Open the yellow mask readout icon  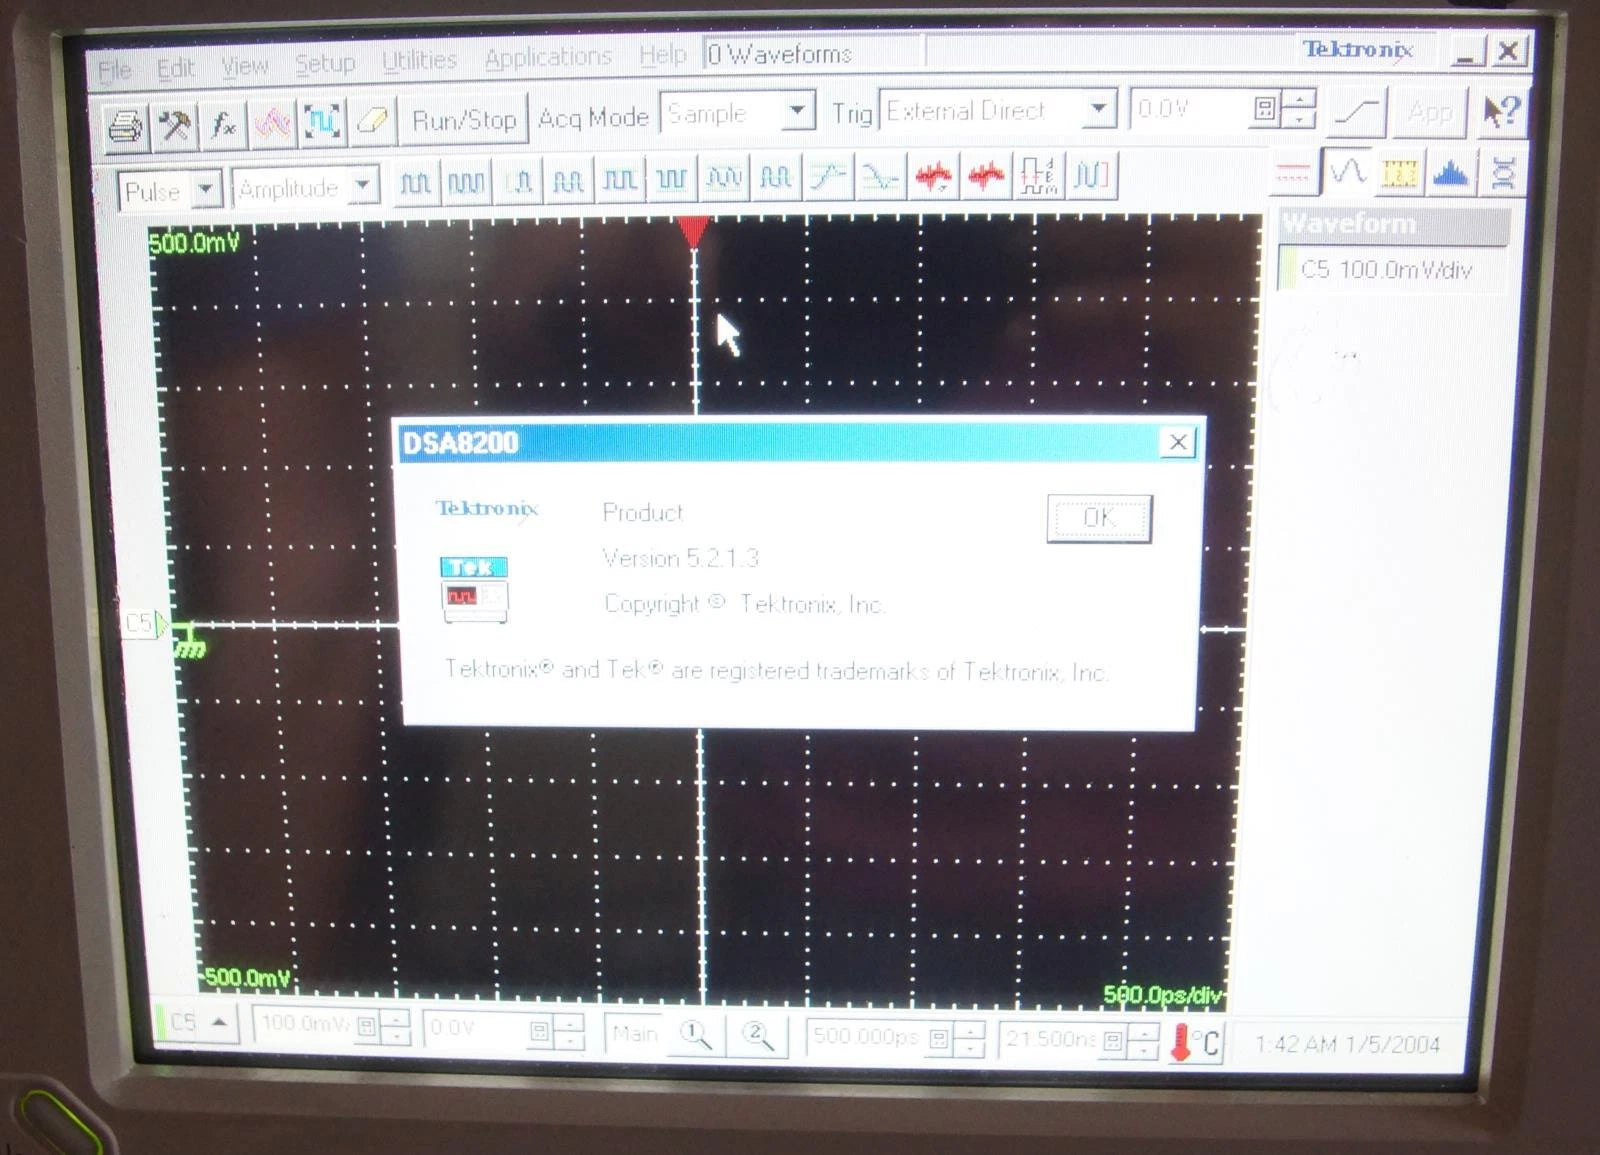click(x=1400, y=174)
